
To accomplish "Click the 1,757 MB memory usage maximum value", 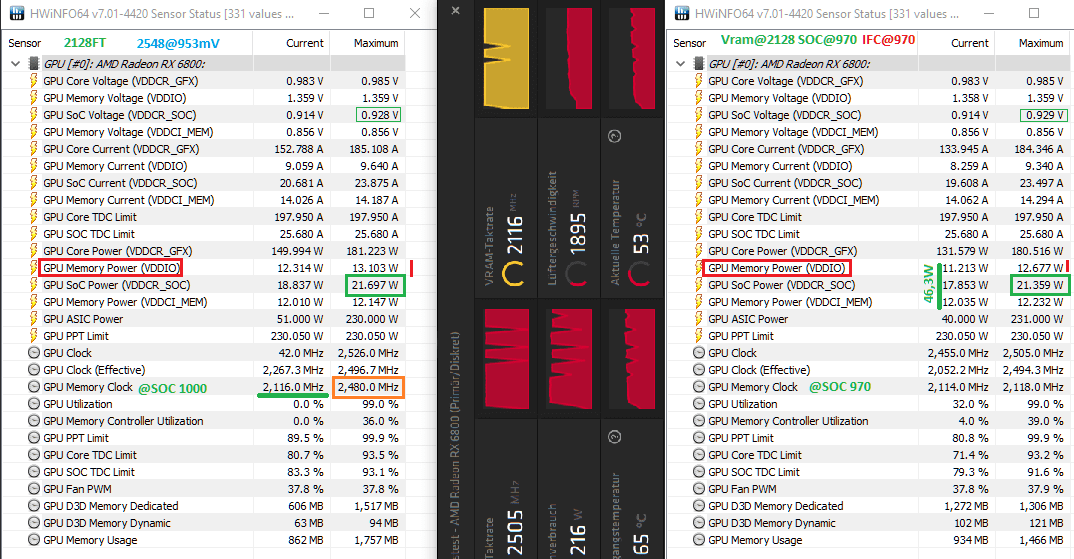I will point(376,540).
